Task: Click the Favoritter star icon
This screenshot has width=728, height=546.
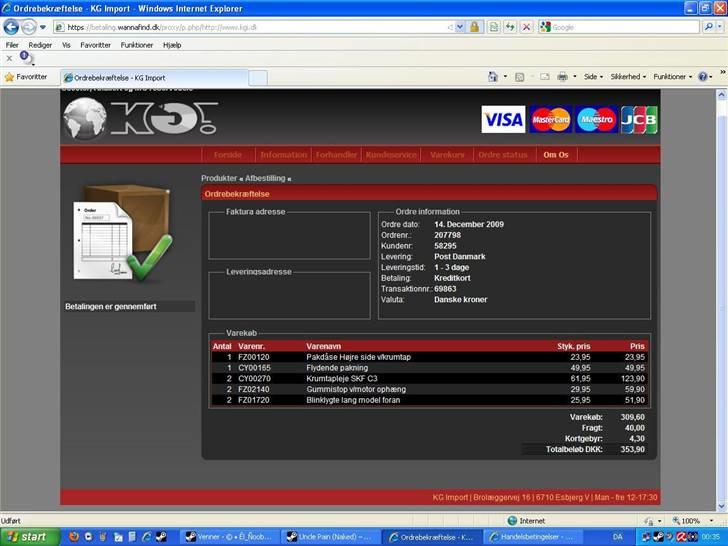Action: tap(10, 76)
